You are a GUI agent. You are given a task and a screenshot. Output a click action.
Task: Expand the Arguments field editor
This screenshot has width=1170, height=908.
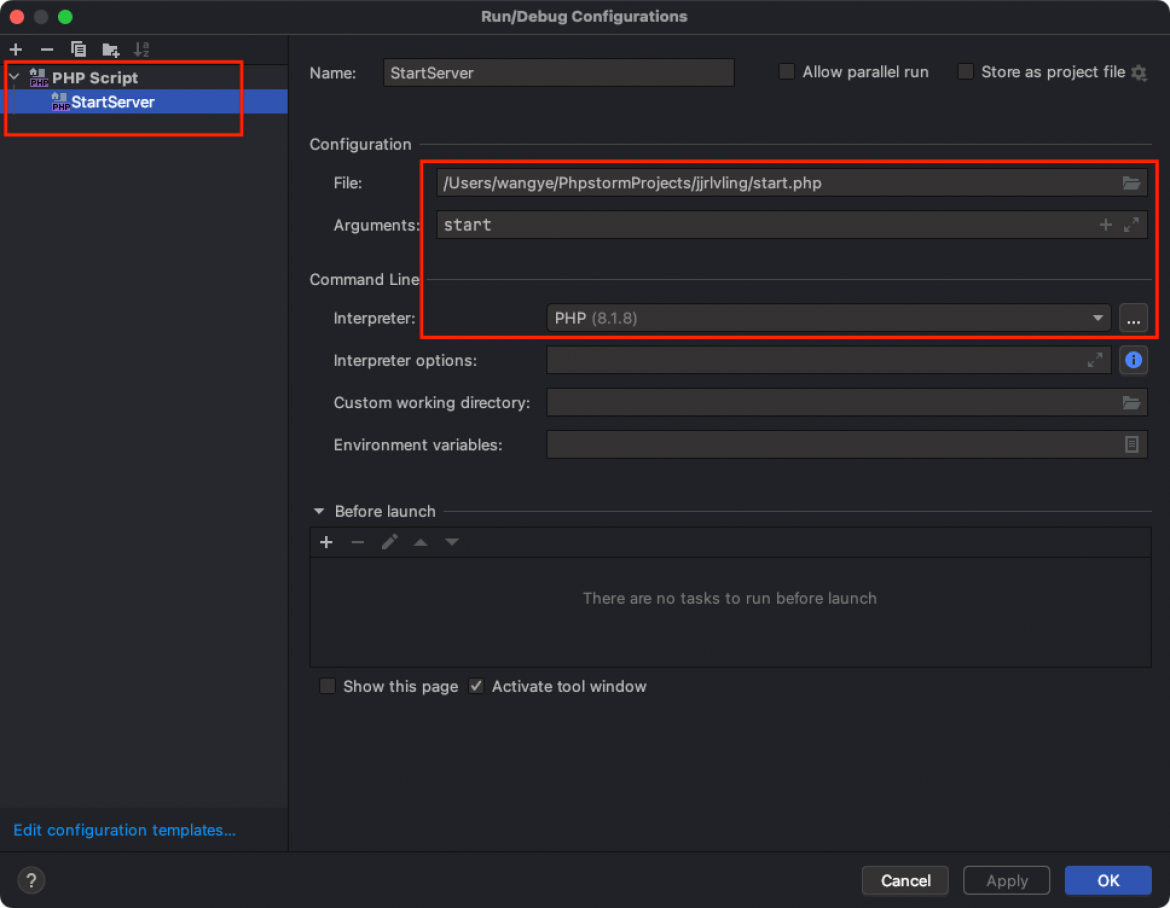[1131, 225]
